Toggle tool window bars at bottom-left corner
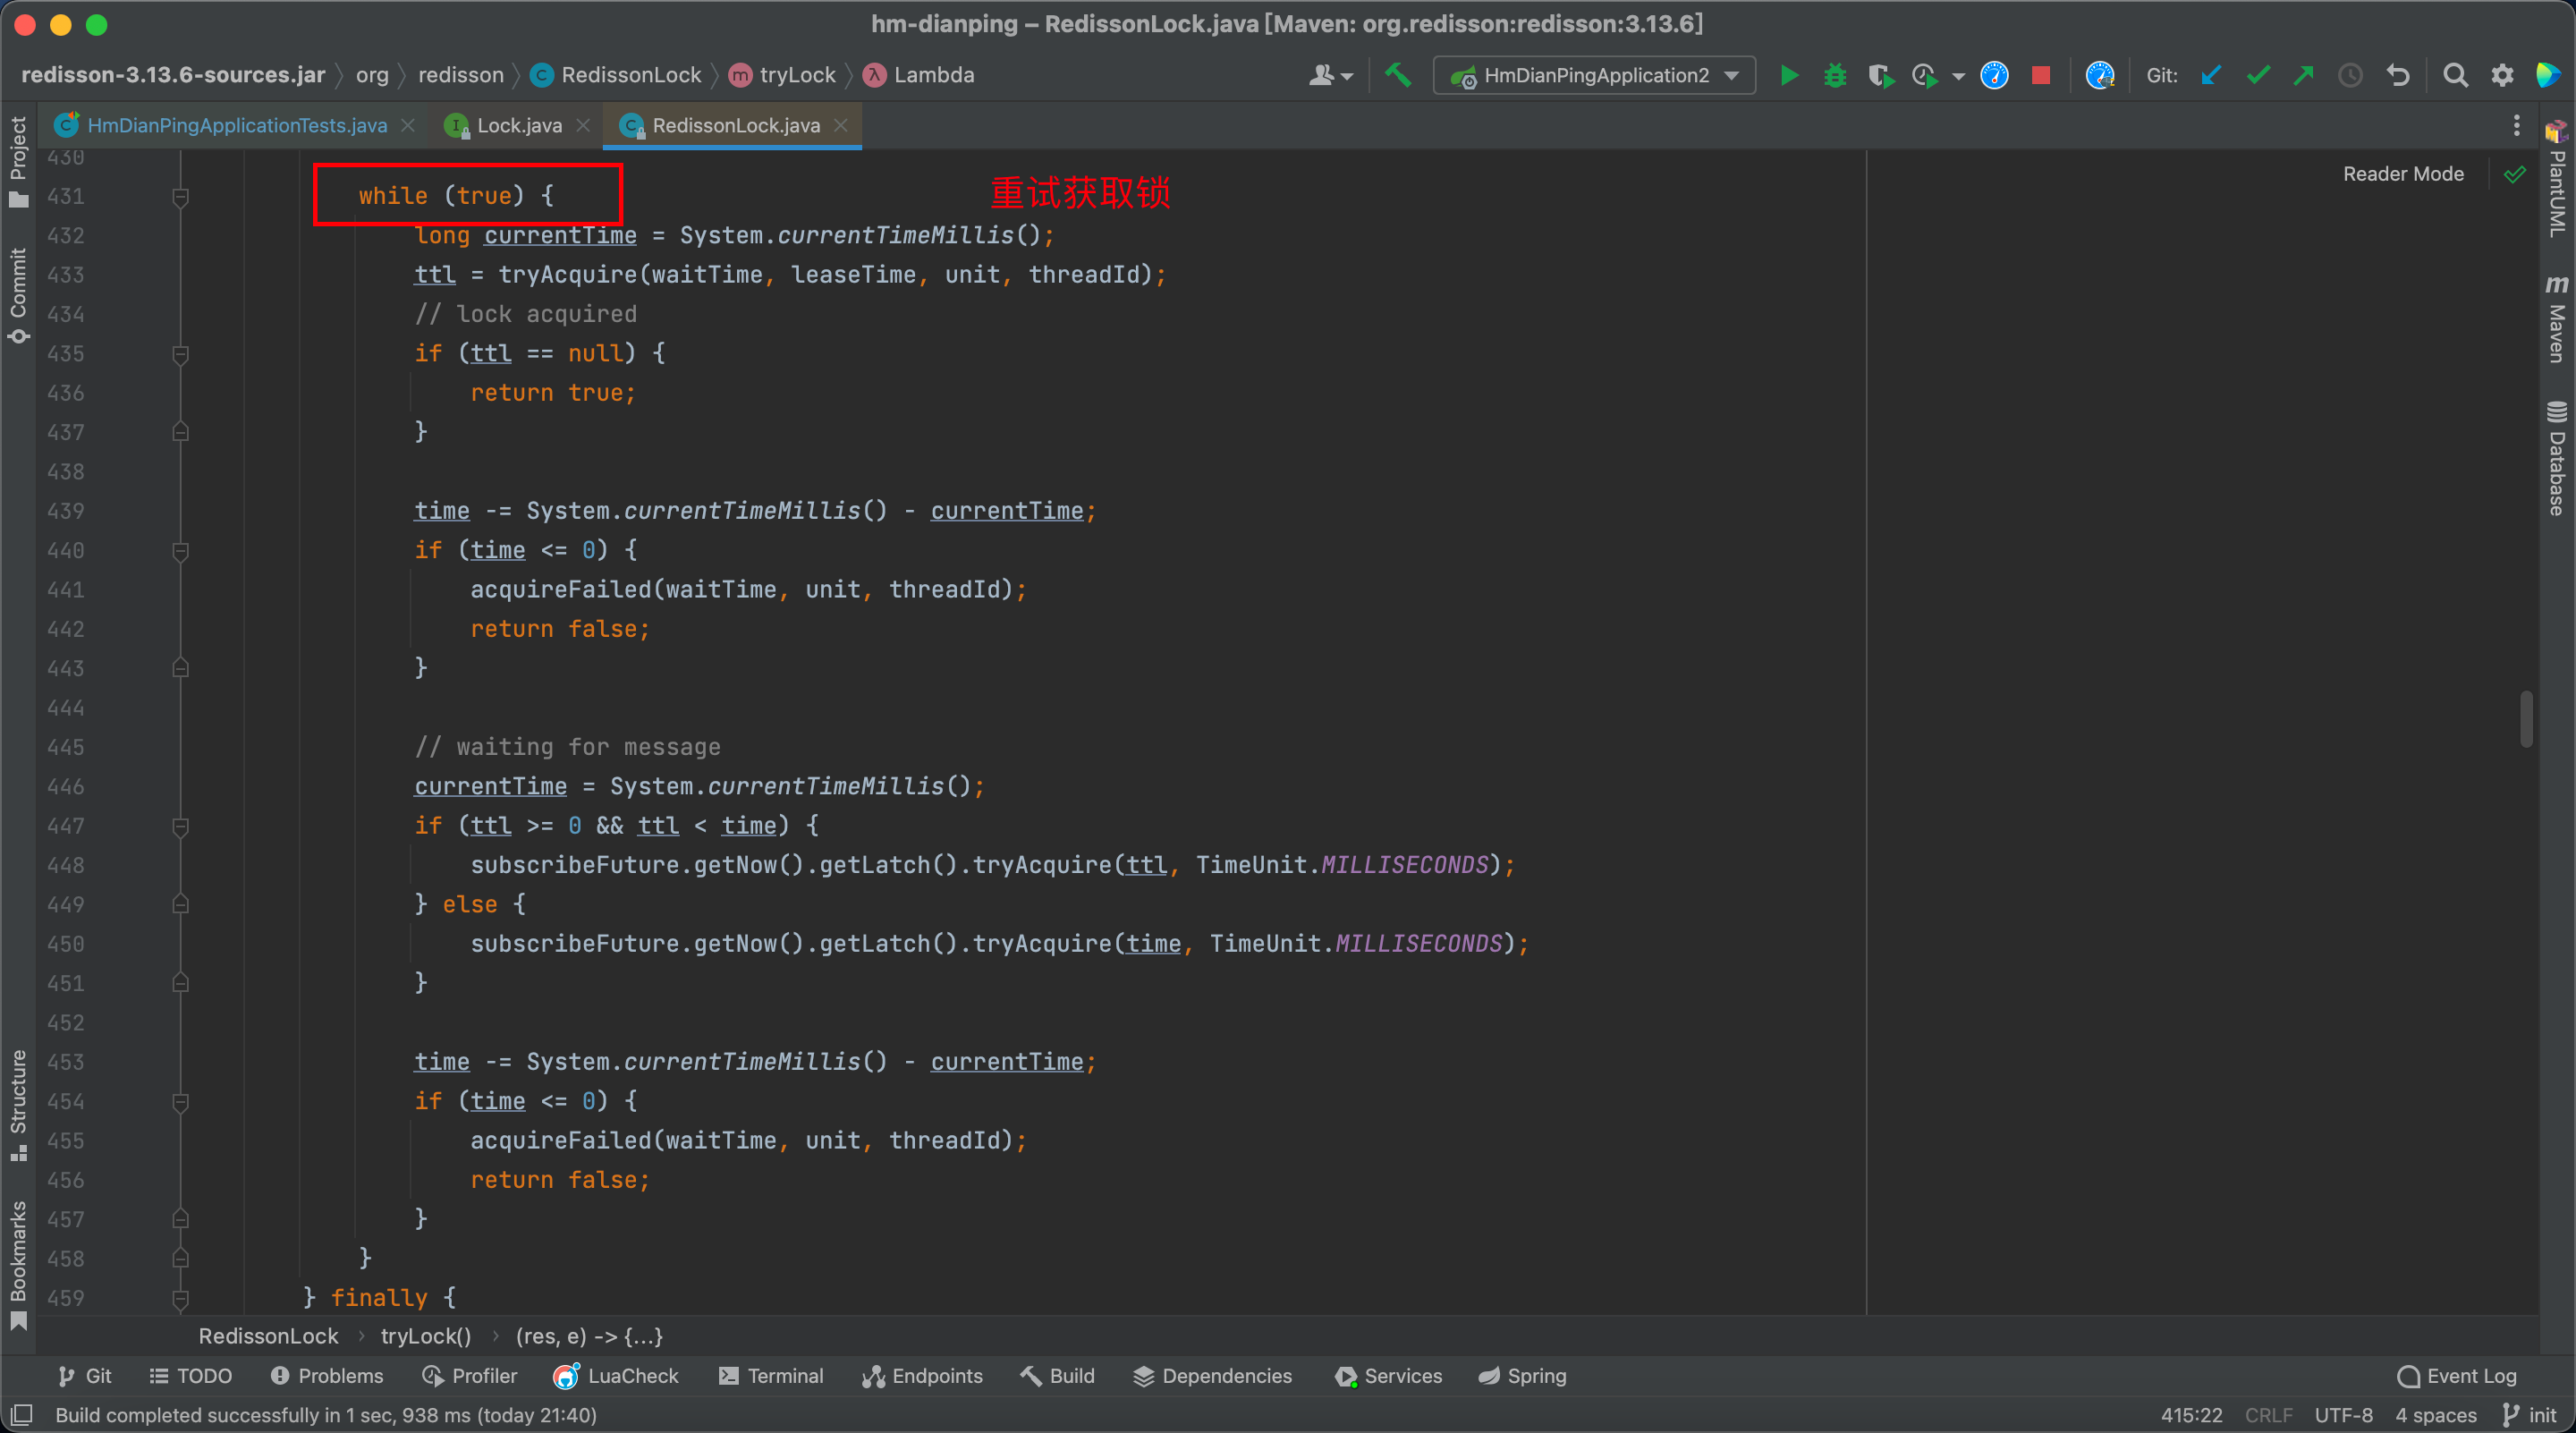The height and width of the screenshot is (1433, 2576). point(21,1415)
